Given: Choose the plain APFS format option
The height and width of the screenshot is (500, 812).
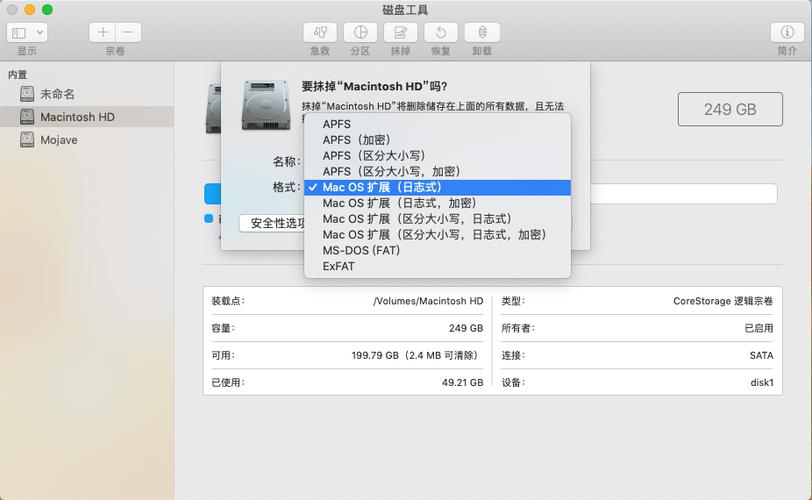Looking at the screenshot, I should (x=337, y=124).
